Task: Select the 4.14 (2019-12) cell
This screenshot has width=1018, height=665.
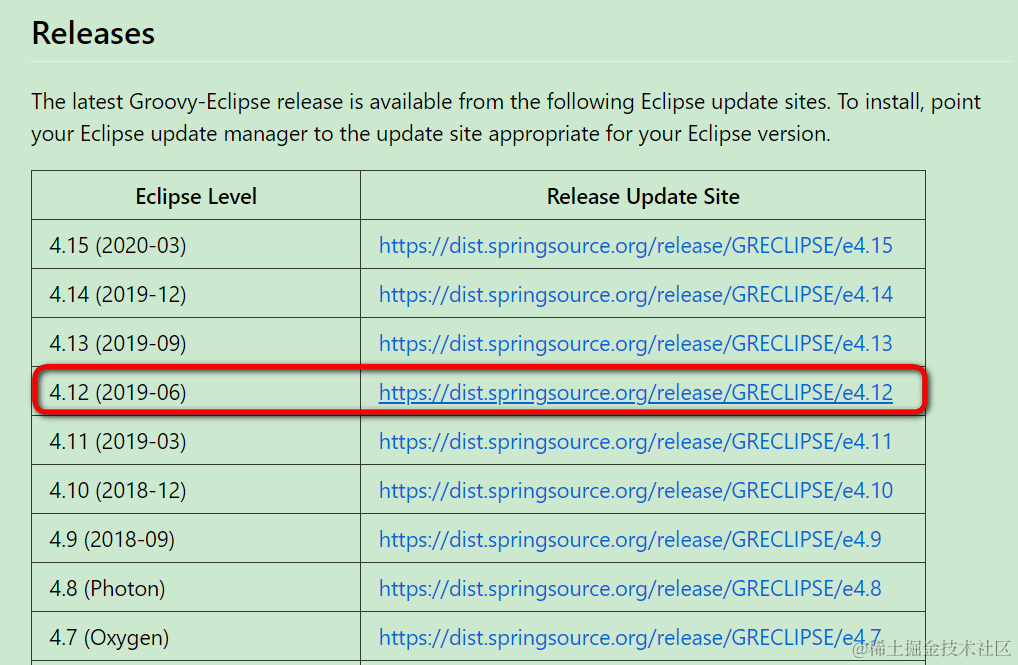Action: click(x=196, y=294)
